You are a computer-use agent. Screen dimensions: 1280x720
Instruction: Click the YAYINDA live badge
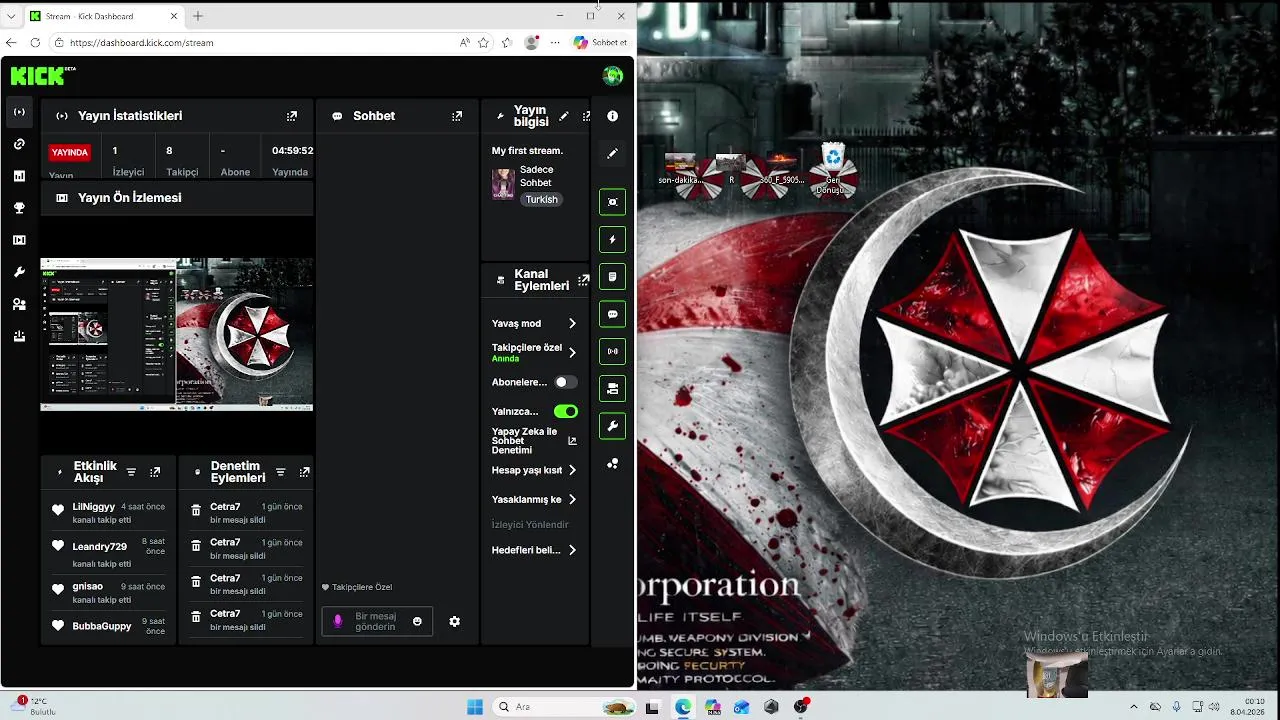[x=70, y=152]
